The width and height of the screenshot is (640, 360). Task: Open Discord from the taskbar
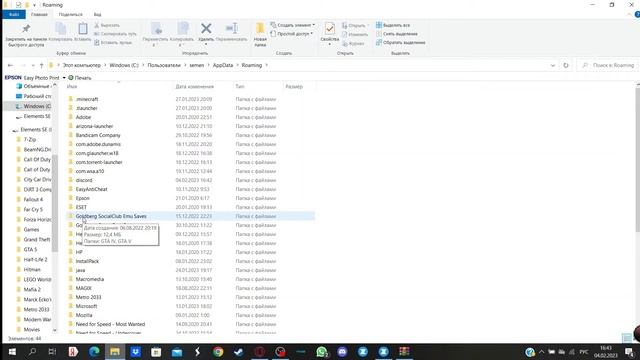point(342,352)
